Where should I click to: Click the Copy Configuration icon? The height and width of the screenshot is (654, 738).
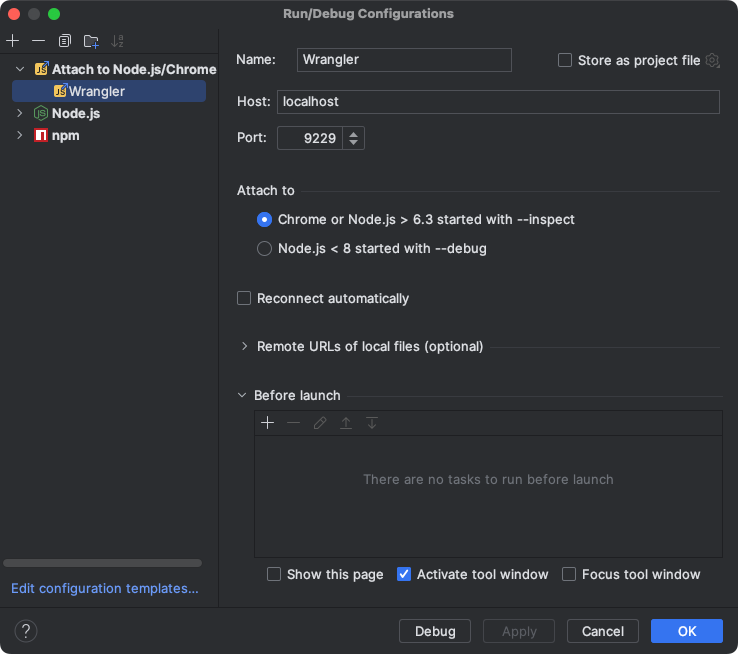click(65, 41)
